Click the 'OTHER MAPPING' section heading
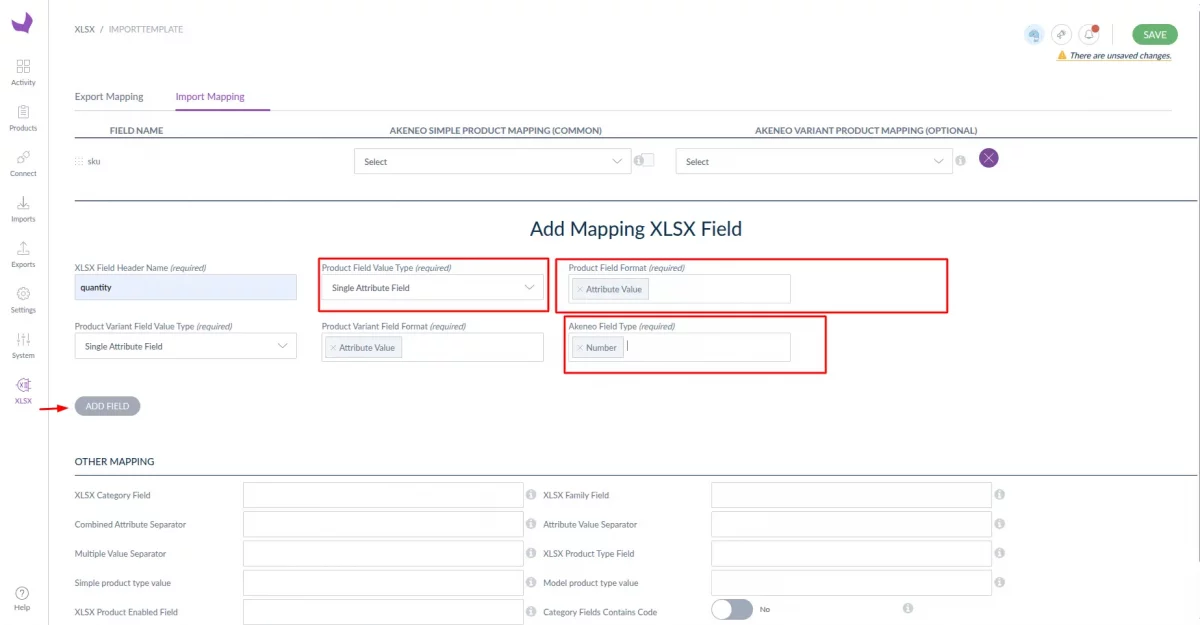 coord(115,462)
